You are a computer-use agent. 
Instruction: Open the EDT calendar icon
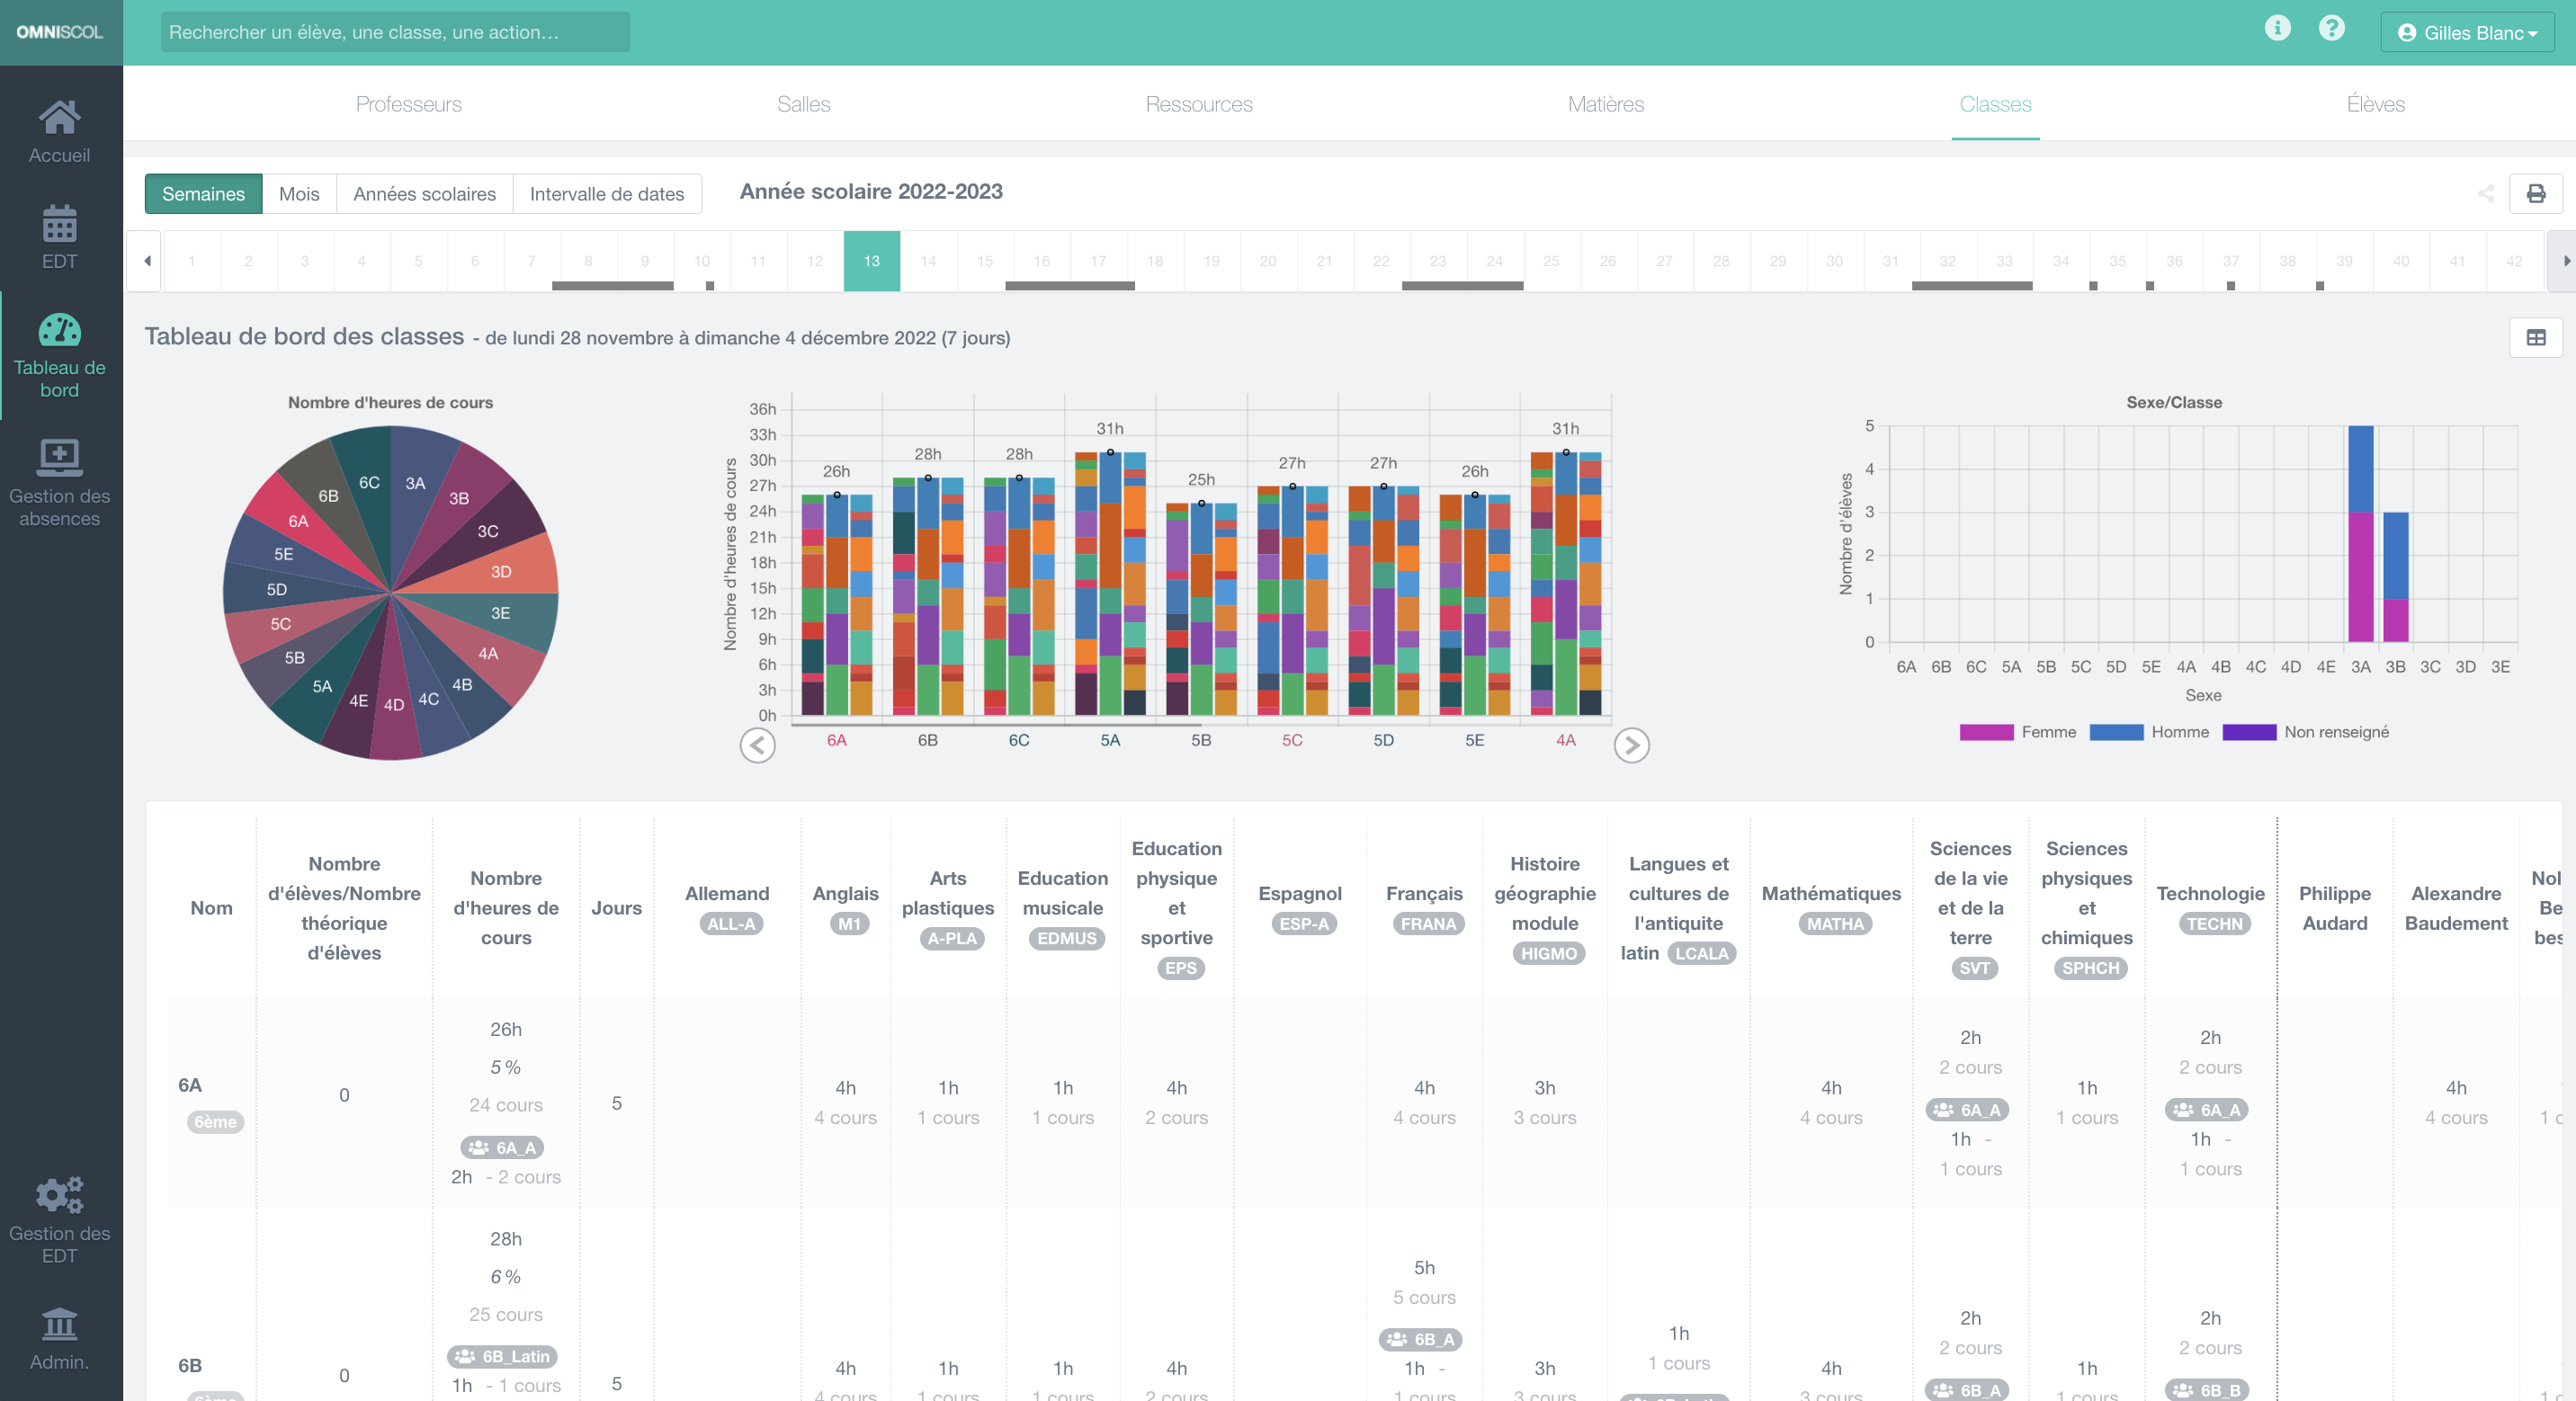60,237
